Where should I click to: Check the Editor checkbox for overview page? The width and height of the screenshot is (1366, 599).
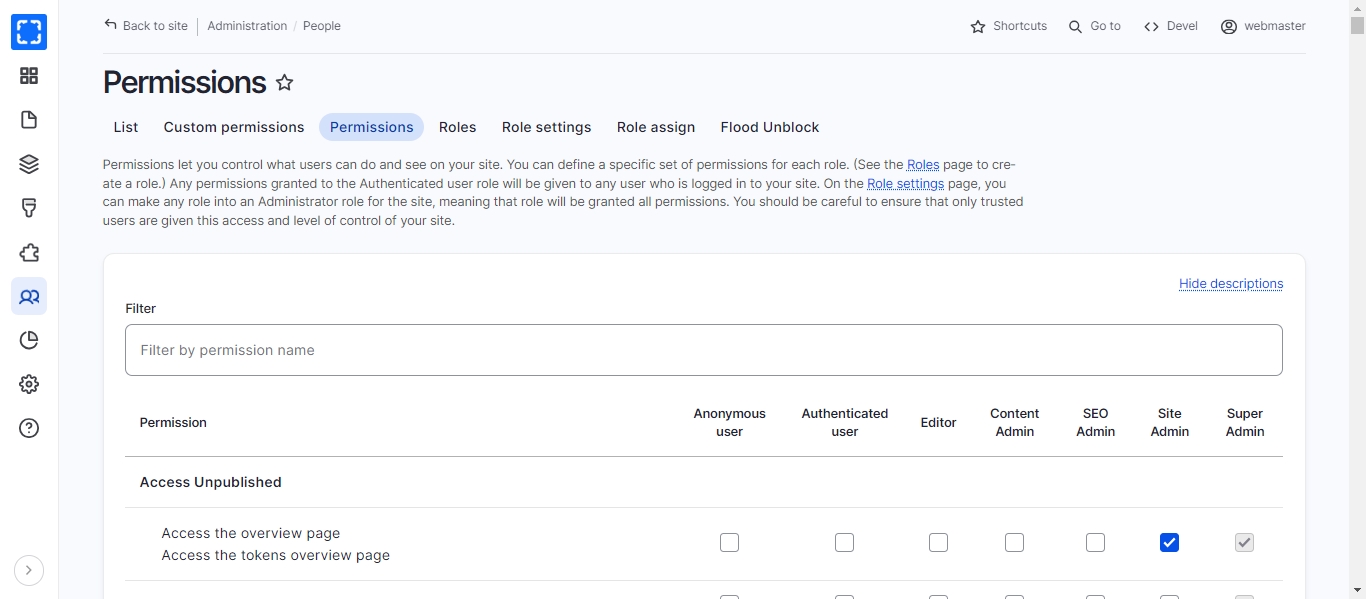point(938,542)
